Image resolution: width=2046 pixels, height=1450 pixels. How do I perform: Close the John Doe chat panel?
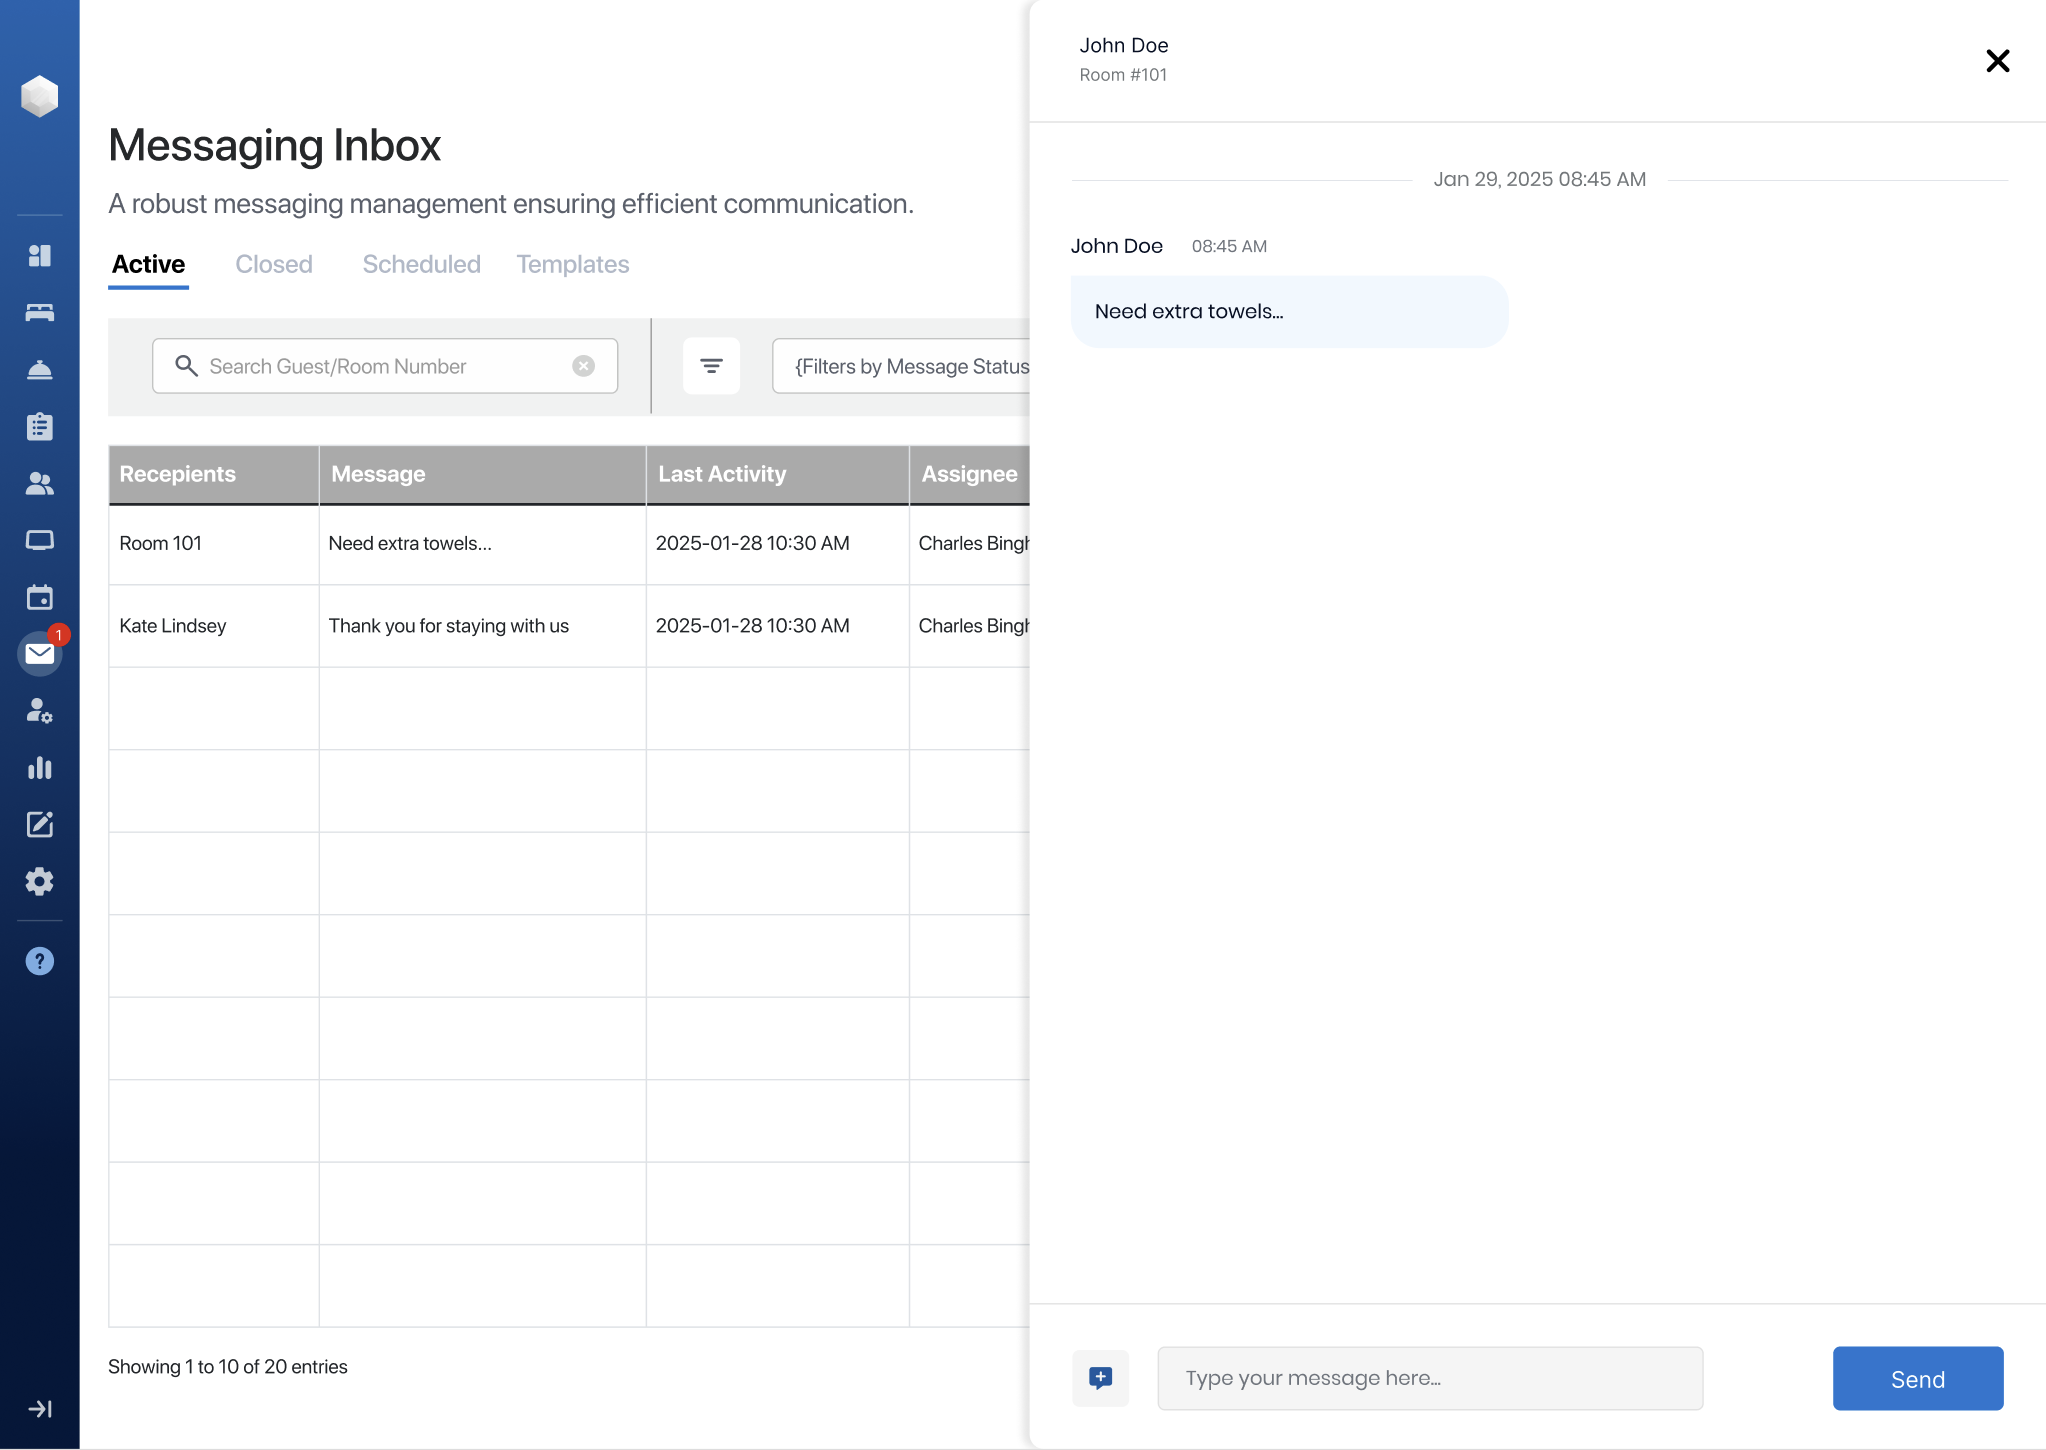1997,61
